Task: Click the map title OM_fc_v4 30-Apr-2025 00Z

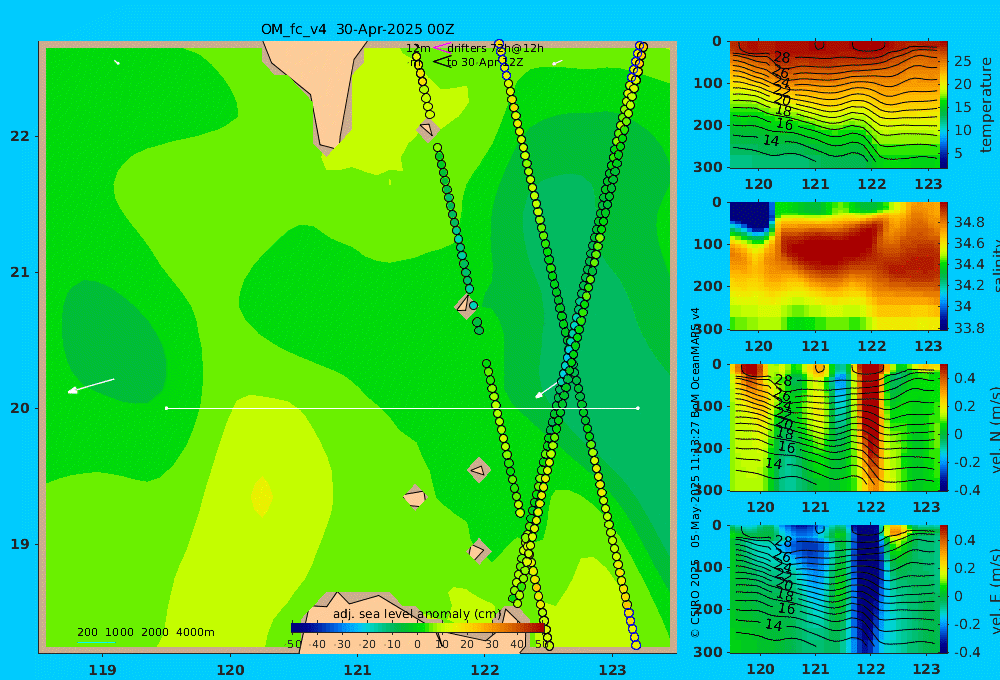Action: [x=357, y=29]
